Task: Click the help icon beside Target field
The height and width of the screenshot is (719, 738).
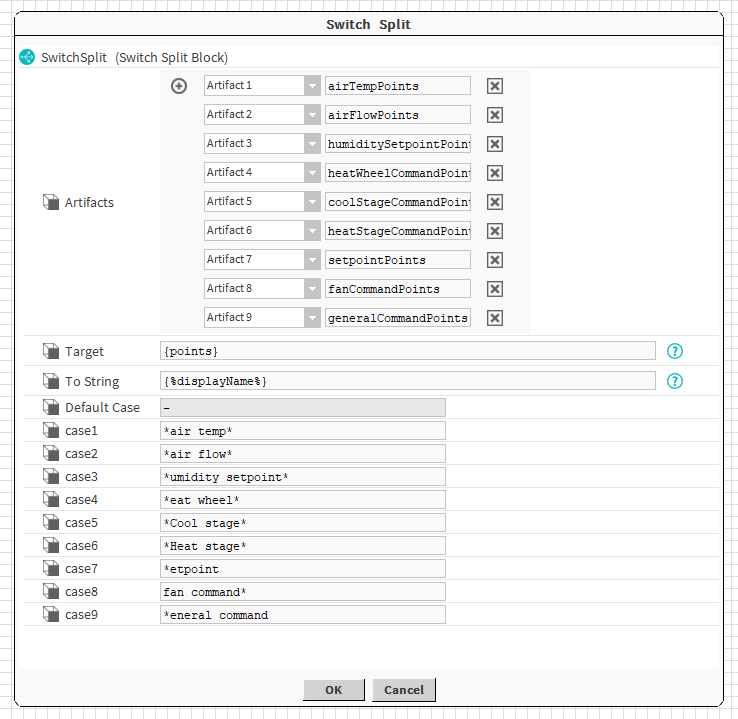Action: click(675, 351)
